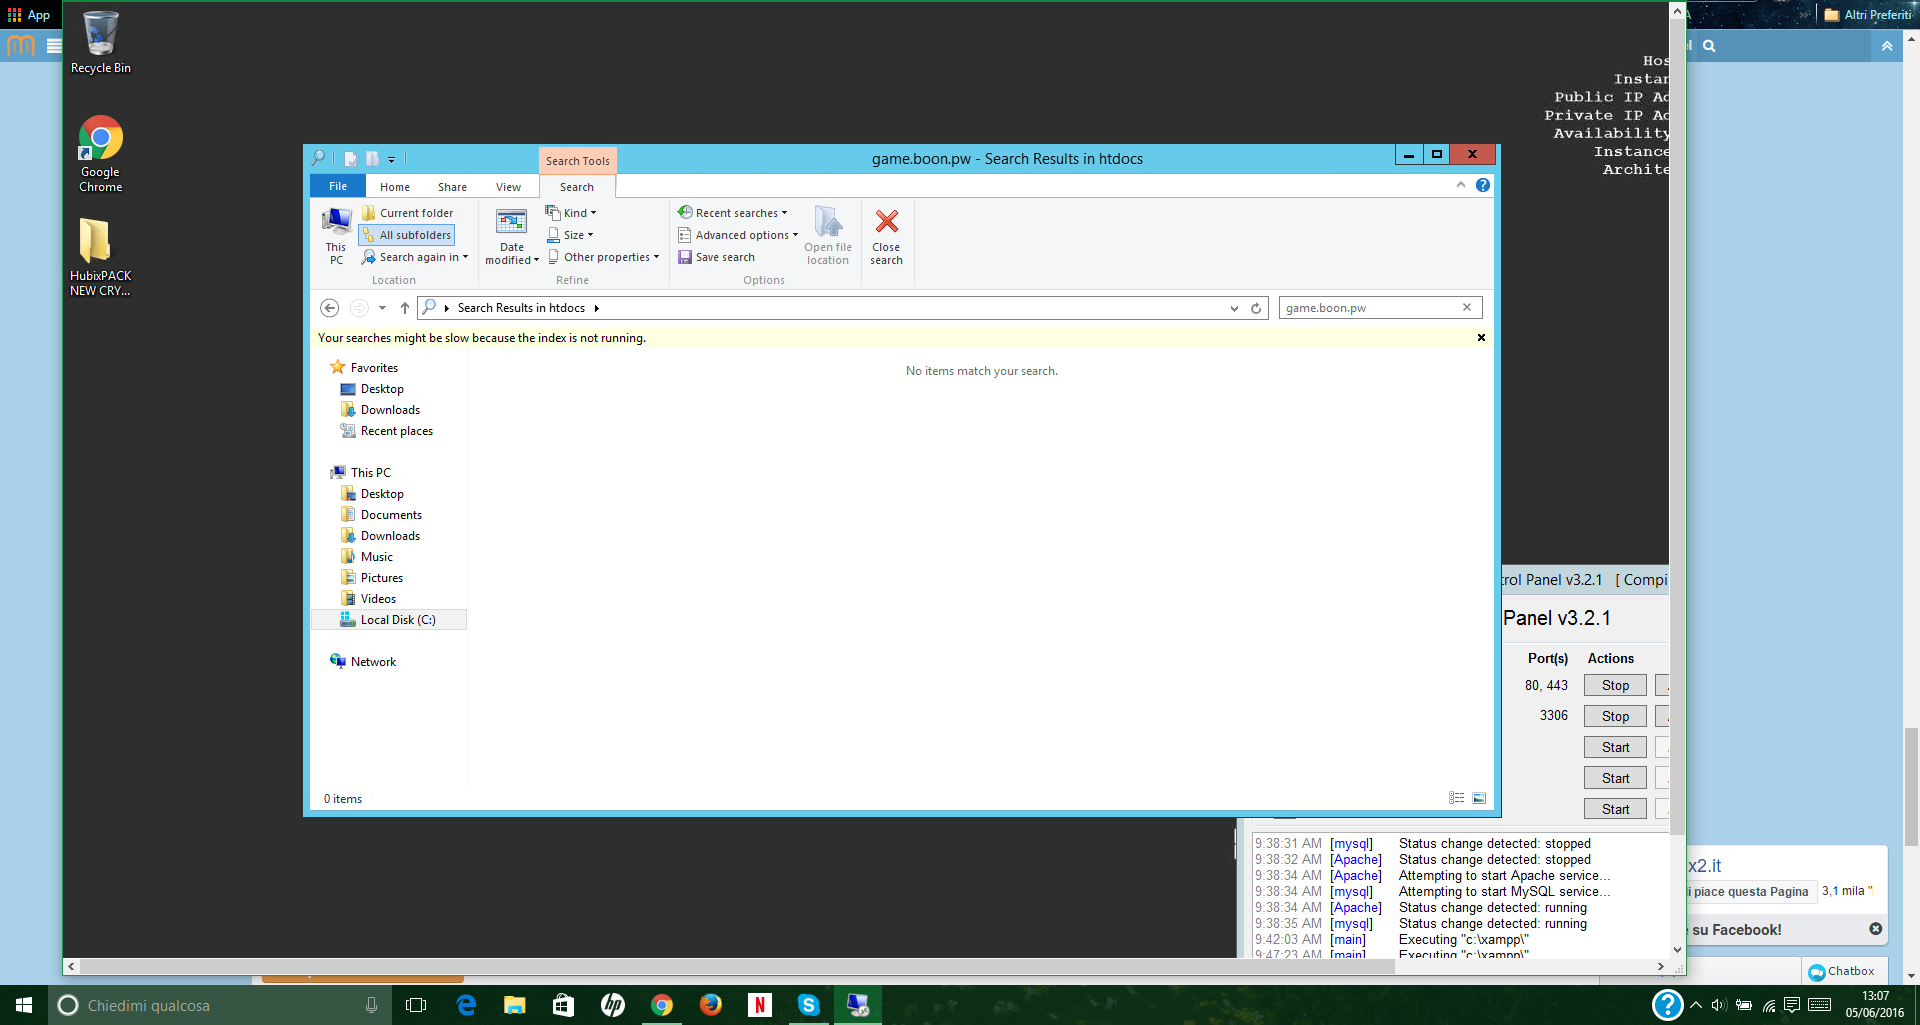
Task: Open HubixPACK NEW CRY folder icon
Action: point(100,258)
